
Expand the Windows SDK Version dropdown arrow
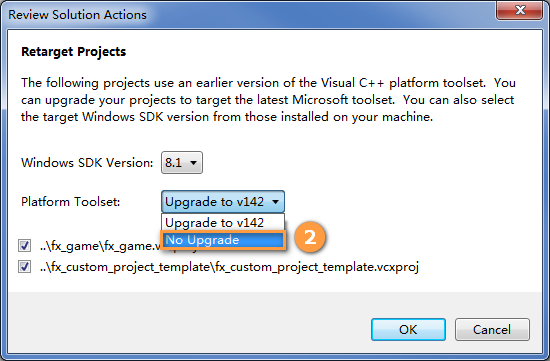pos(193,163)
